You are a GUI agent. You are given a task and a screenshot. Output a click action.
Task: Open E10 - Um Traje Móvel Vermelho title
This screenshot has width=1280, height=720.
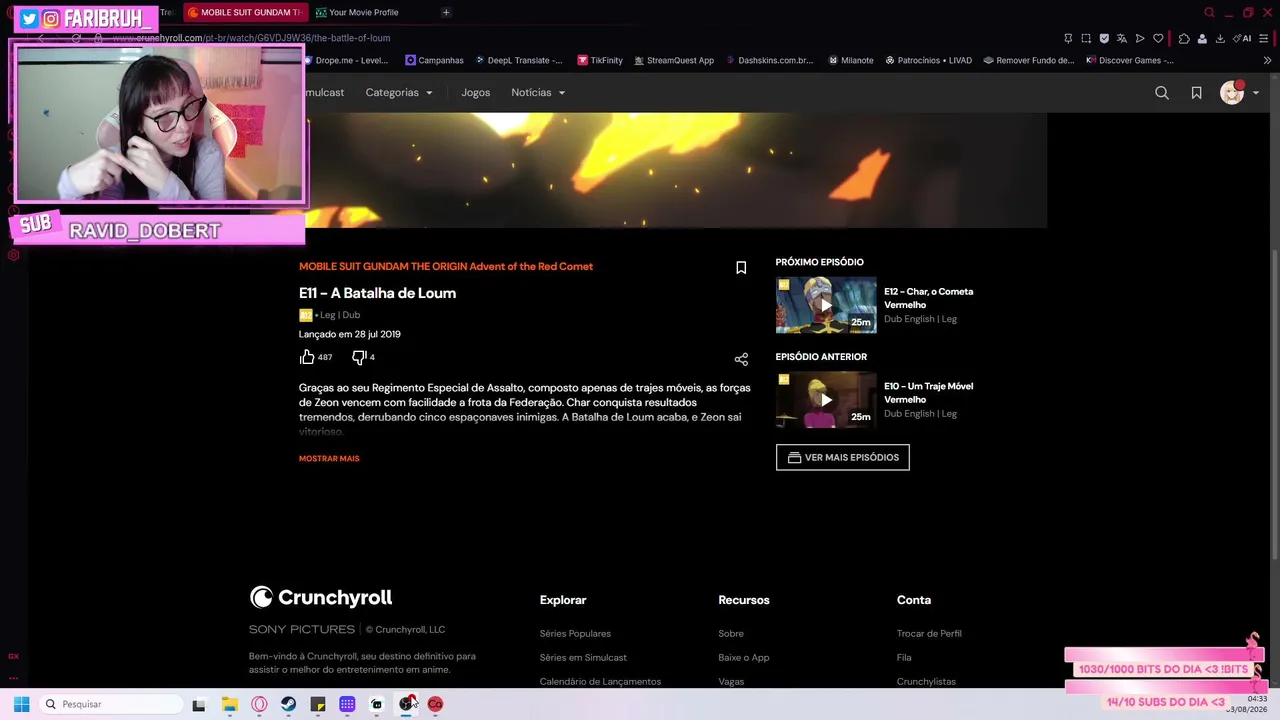(928, 393)
